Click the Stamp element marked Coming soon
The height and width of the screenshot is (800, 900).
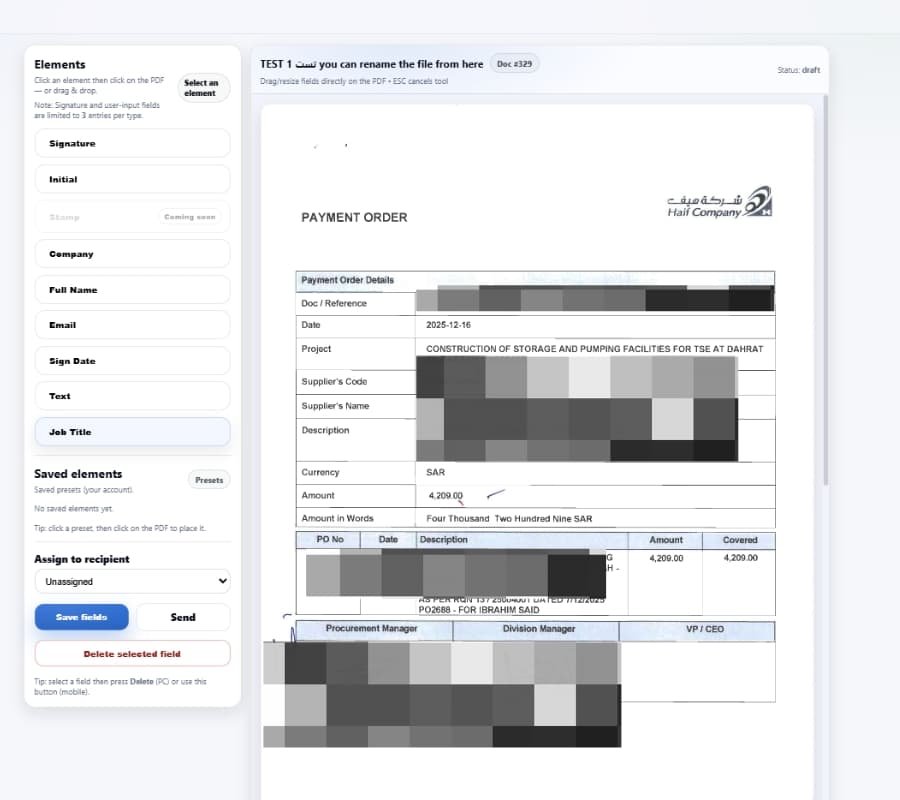pyautogui.click(x=132, y=216)
